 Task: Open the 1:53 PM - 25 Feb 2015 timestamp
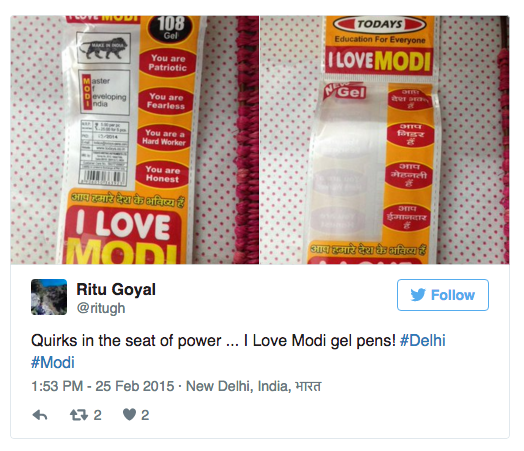pos(103,386)
